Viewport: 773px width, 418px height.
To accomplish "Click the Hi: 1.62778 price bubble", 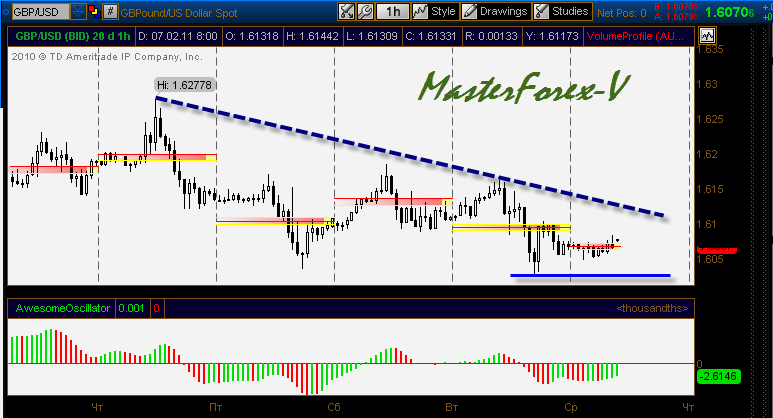I will click(x=184, y=85).
